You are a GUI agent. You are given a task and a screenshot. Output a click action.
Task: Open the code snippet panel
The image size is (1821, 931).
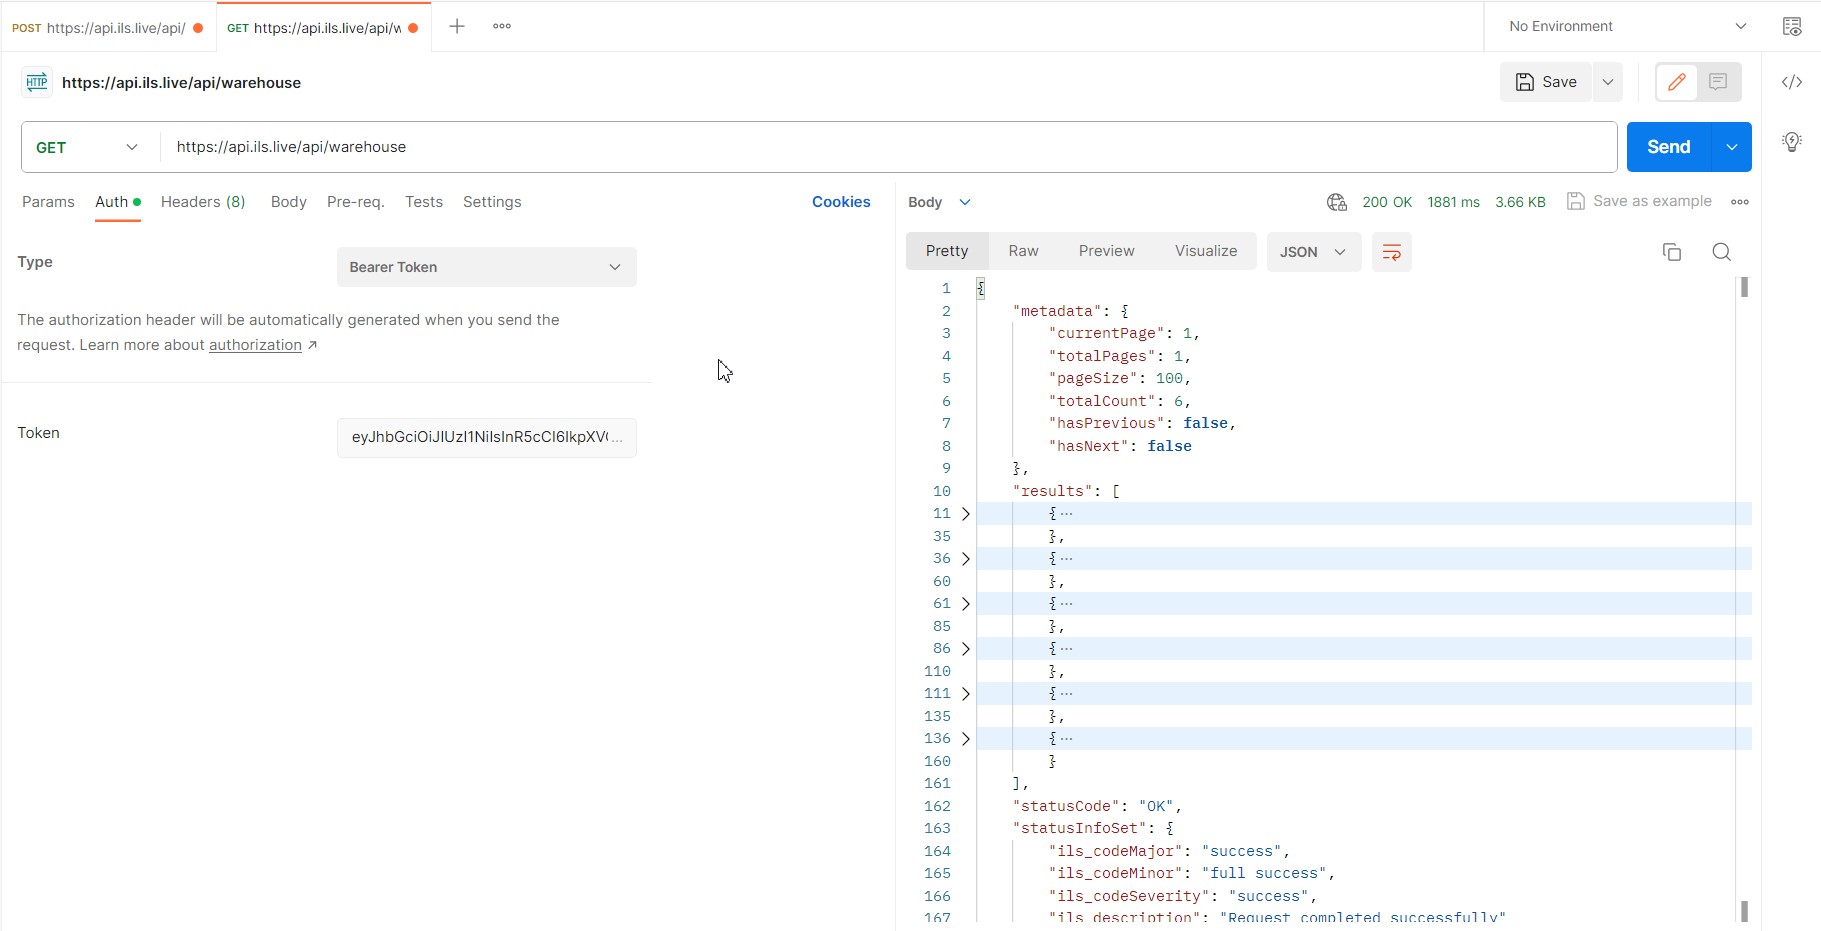pyautogui.click(x=1793, y=82)
